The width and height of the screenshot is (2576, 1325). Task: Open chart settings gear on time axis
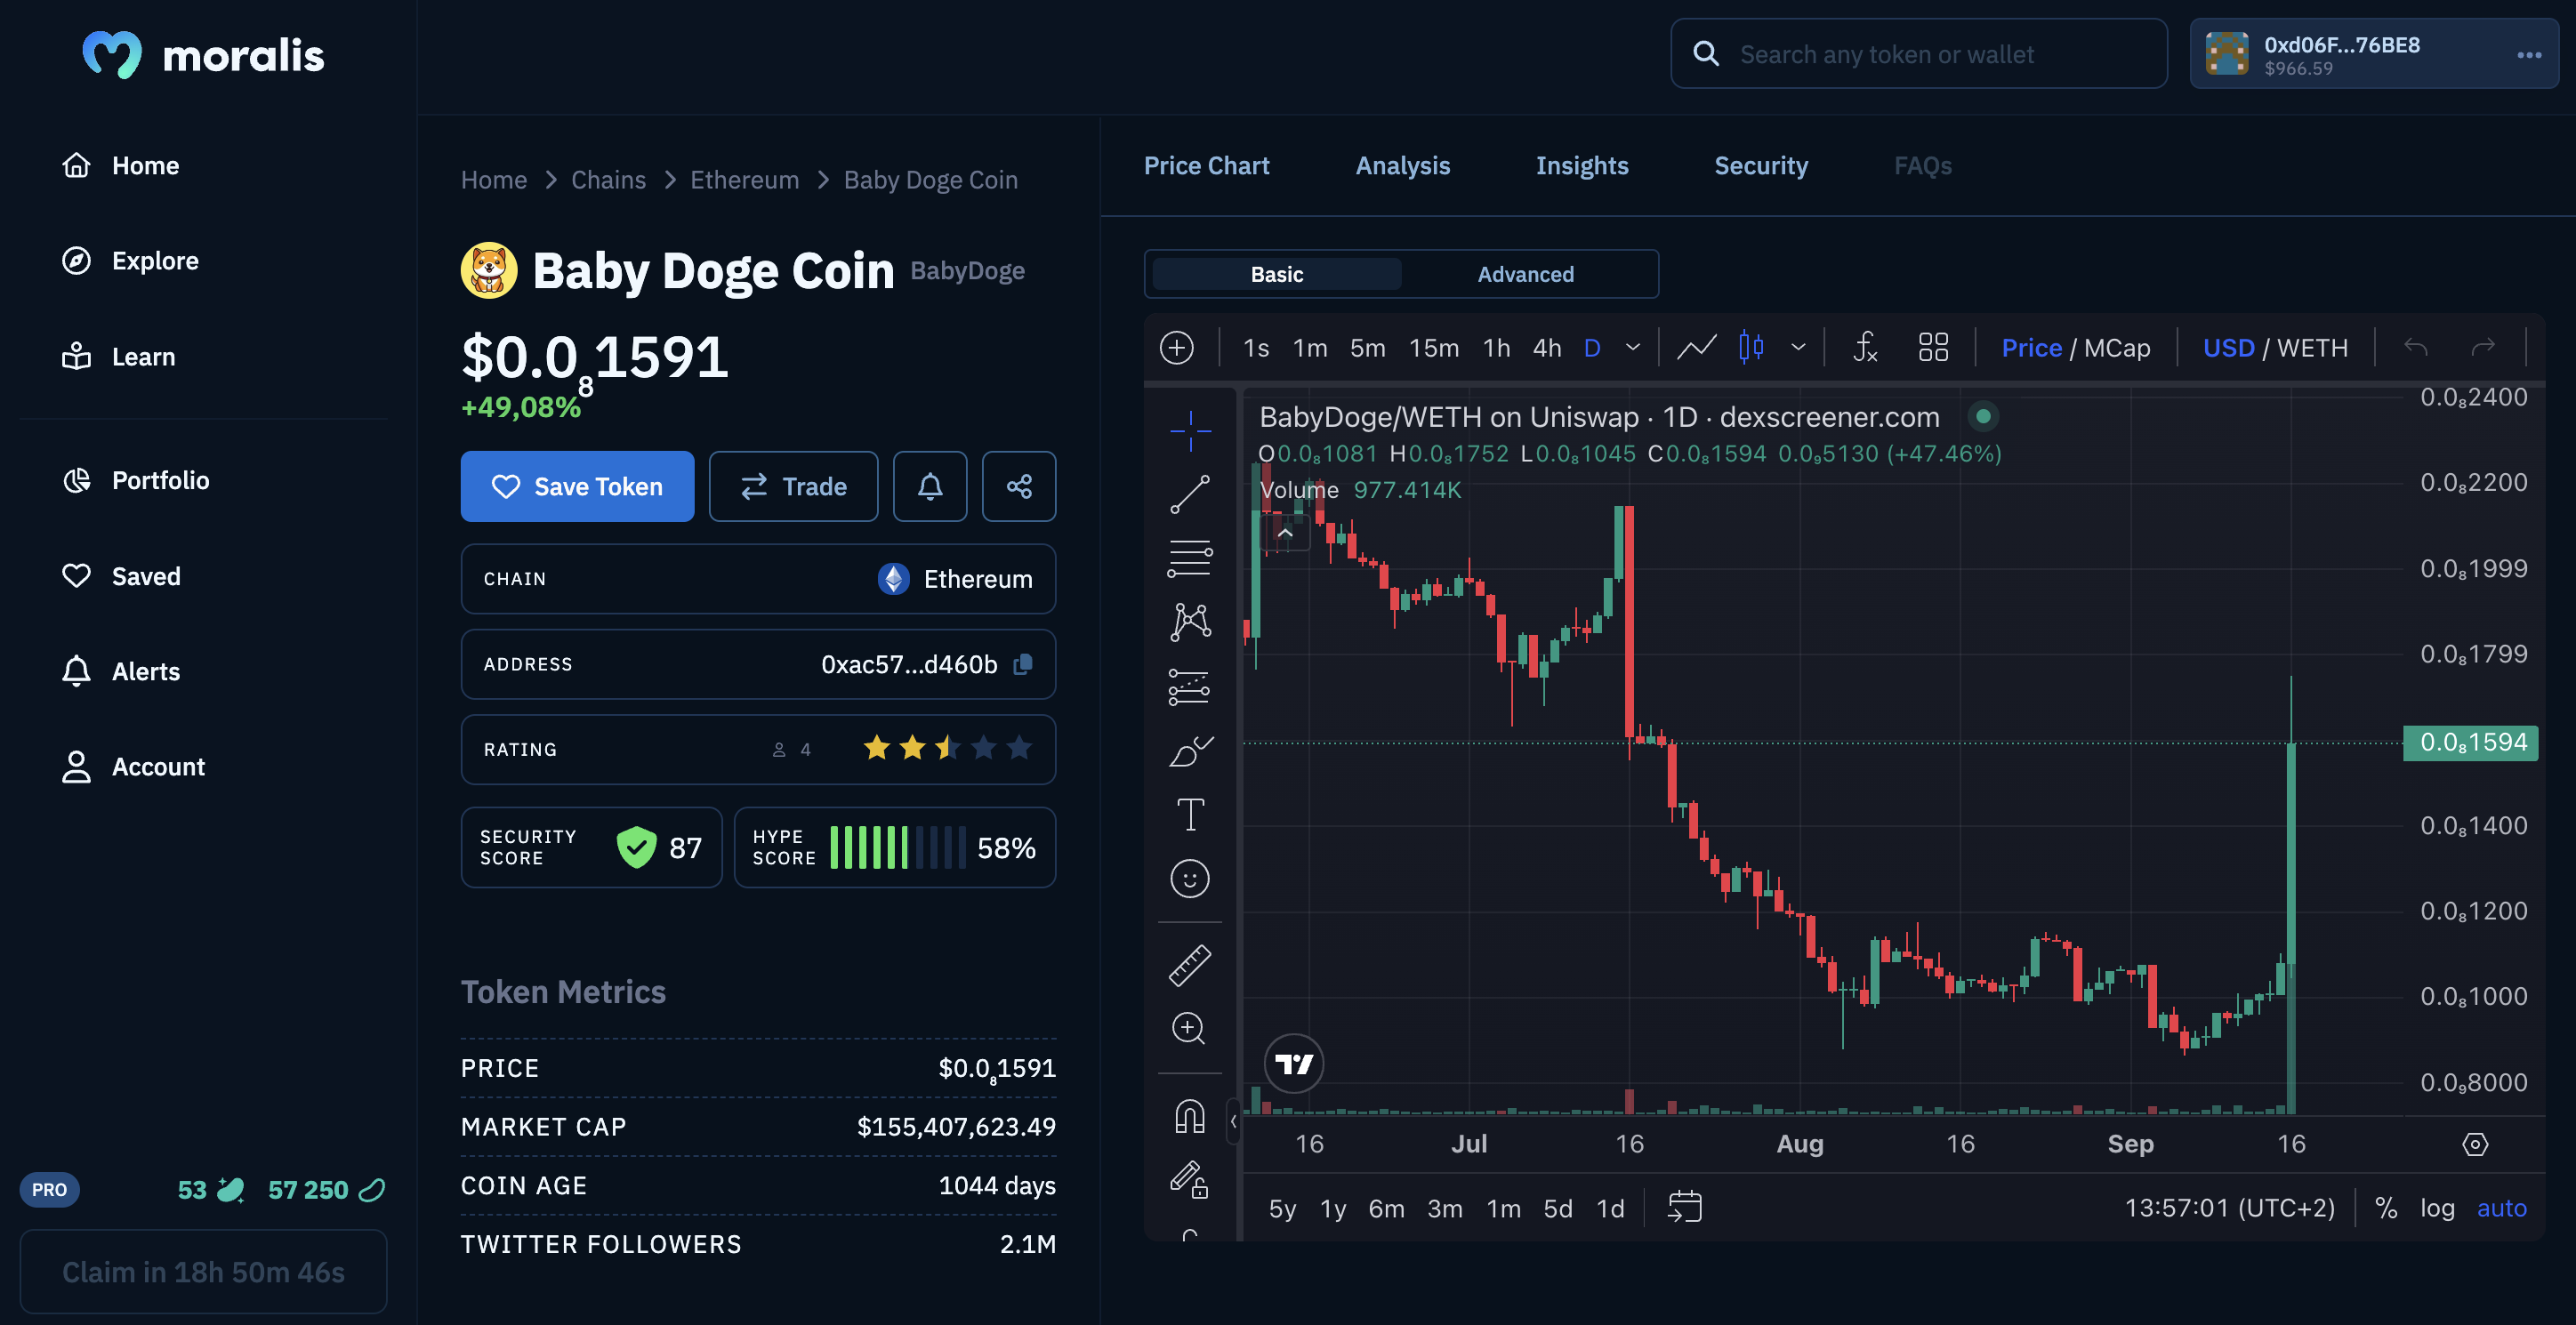(2475, 1144)
